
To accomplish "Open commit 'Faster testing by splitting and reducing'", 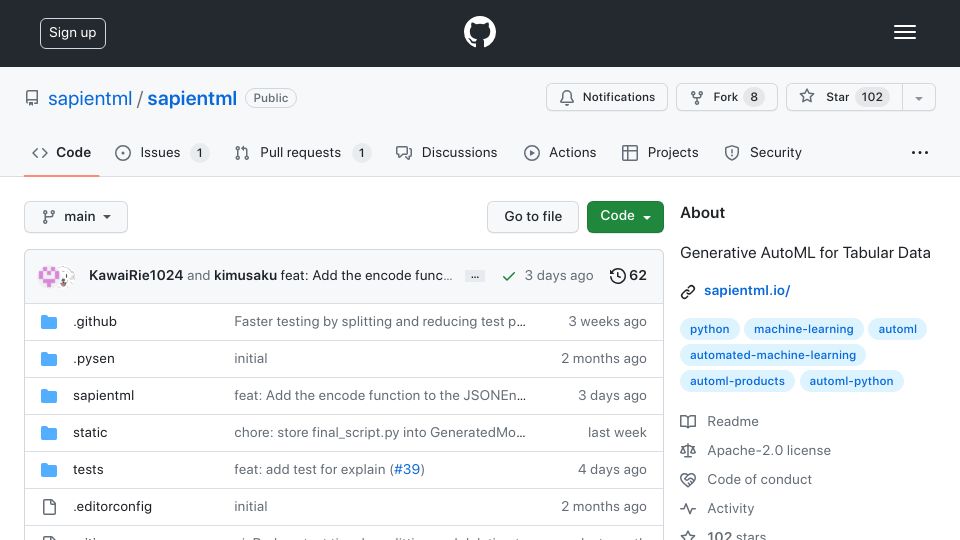I will click(x=380, y=321).
